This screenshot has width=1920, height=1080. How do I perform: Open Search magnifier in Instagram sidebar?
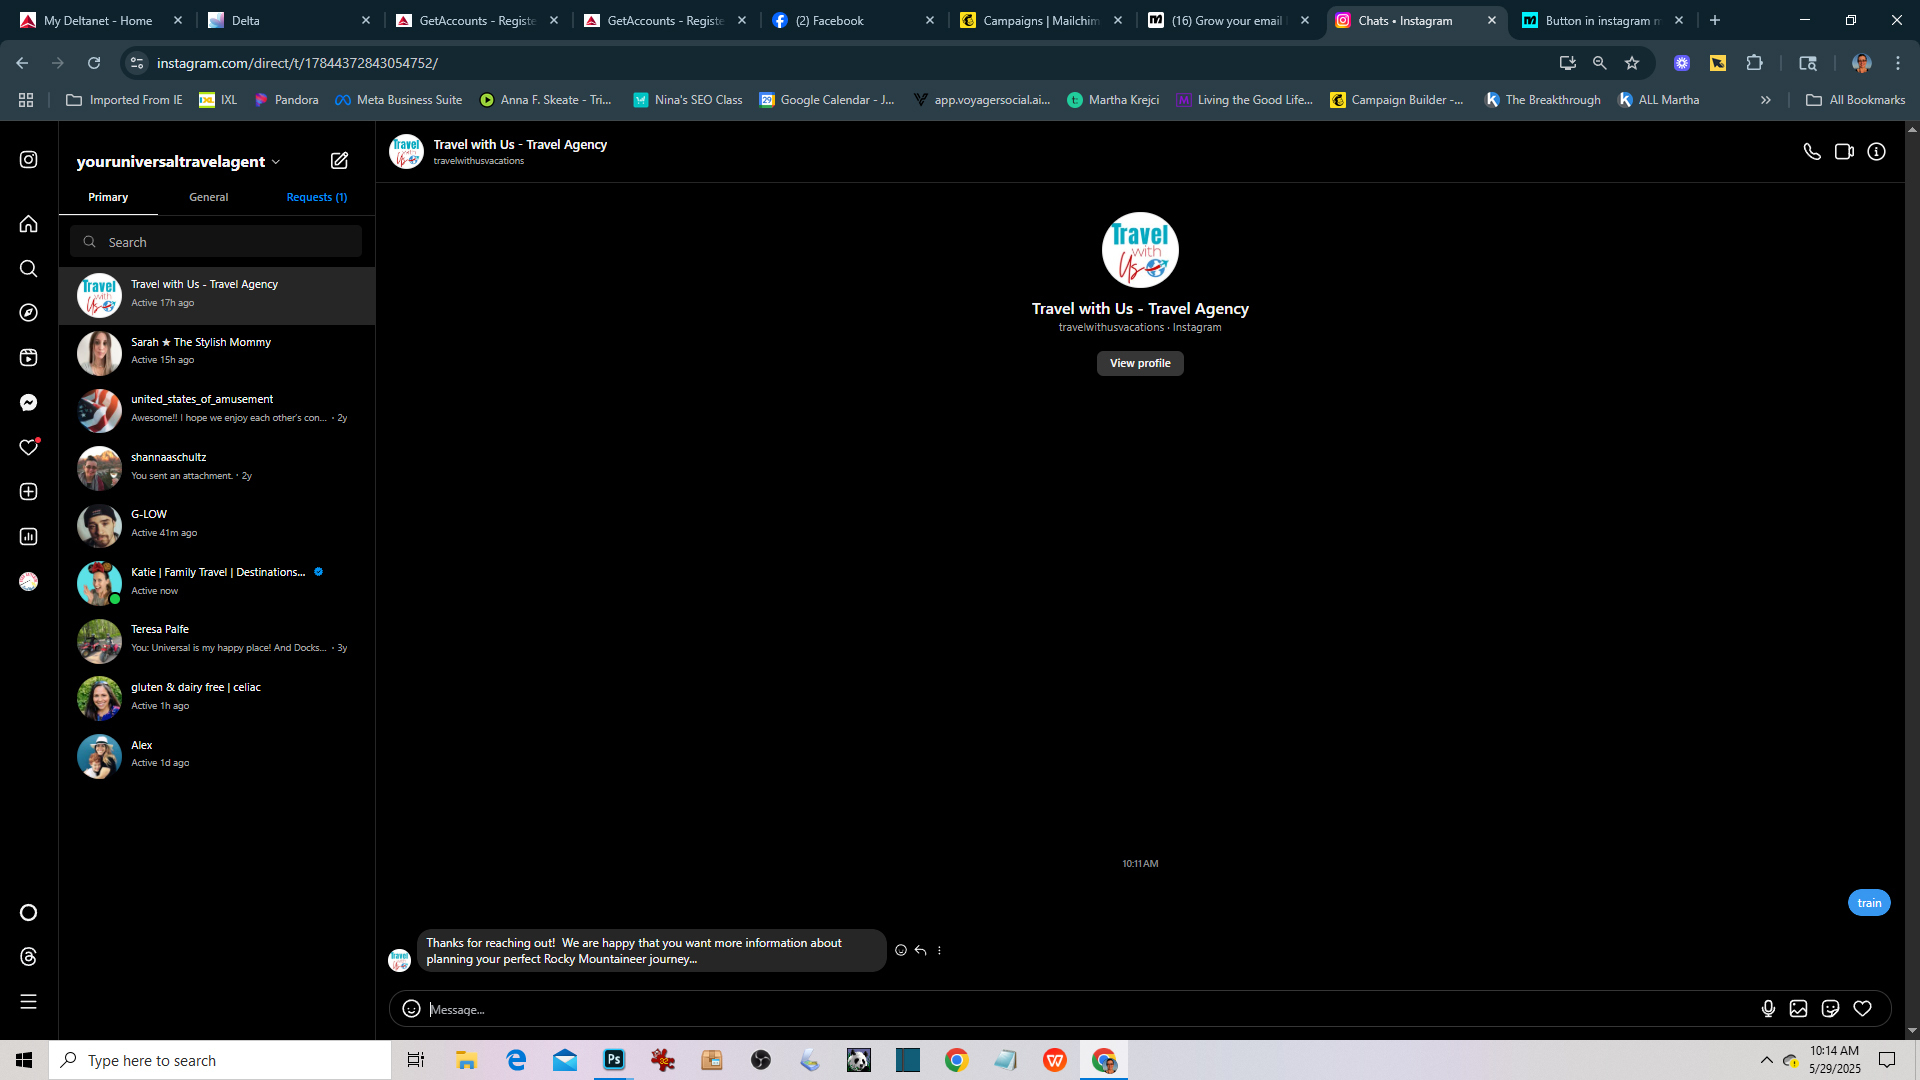coord(28,269)
